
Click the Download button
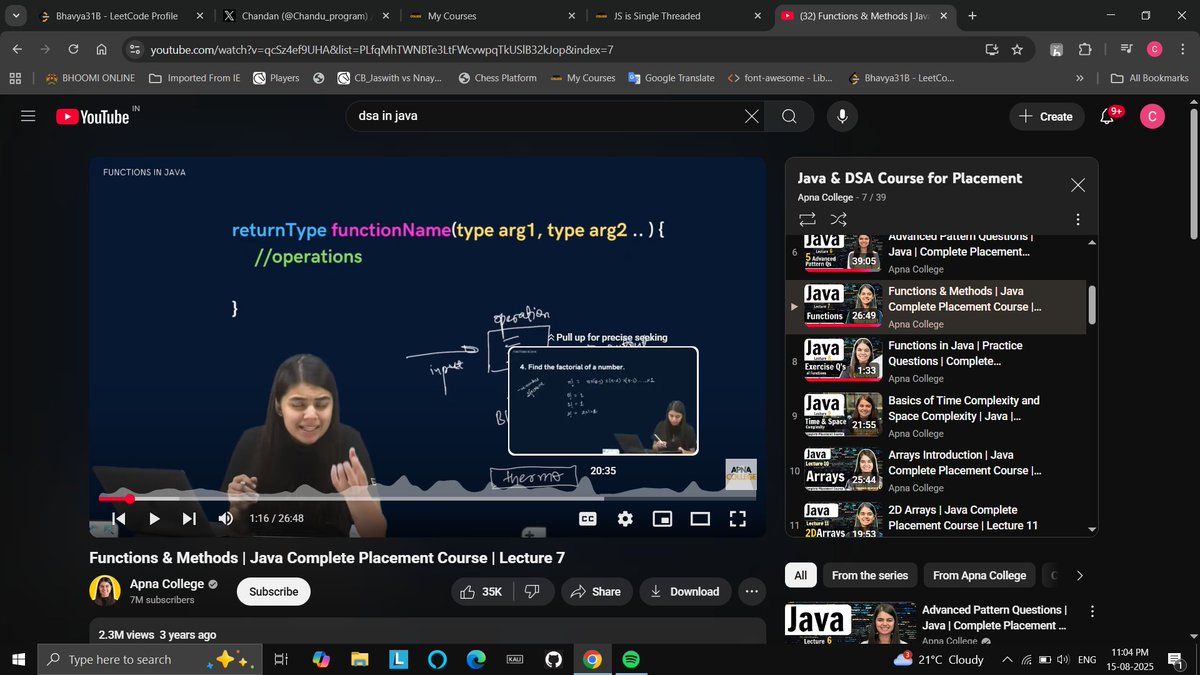[x=685, y=592]
